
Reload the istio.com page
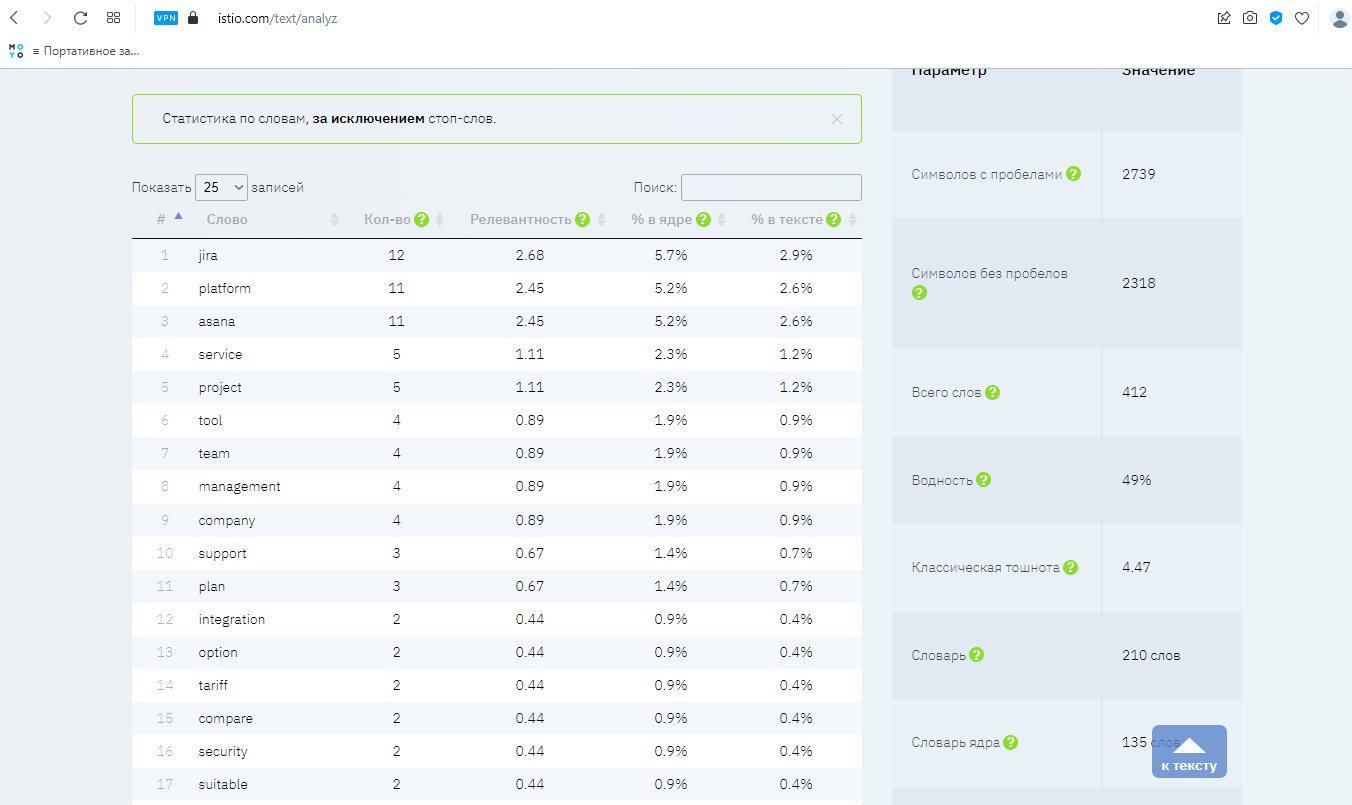click(x=81, y=18)
